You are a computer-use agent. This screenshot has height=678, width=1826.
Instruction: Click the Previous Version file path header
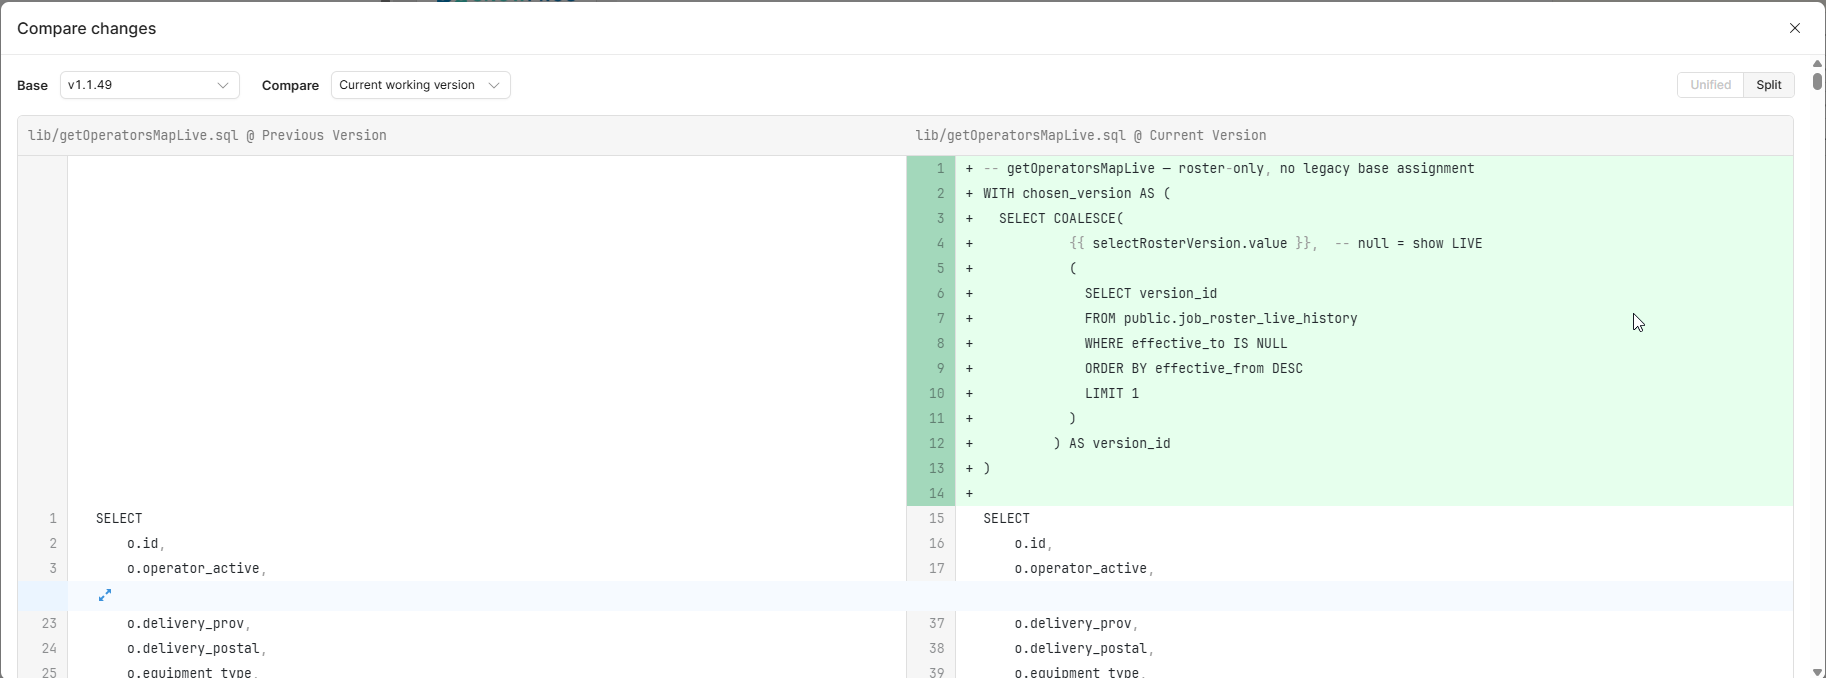(x=207, y=136)
